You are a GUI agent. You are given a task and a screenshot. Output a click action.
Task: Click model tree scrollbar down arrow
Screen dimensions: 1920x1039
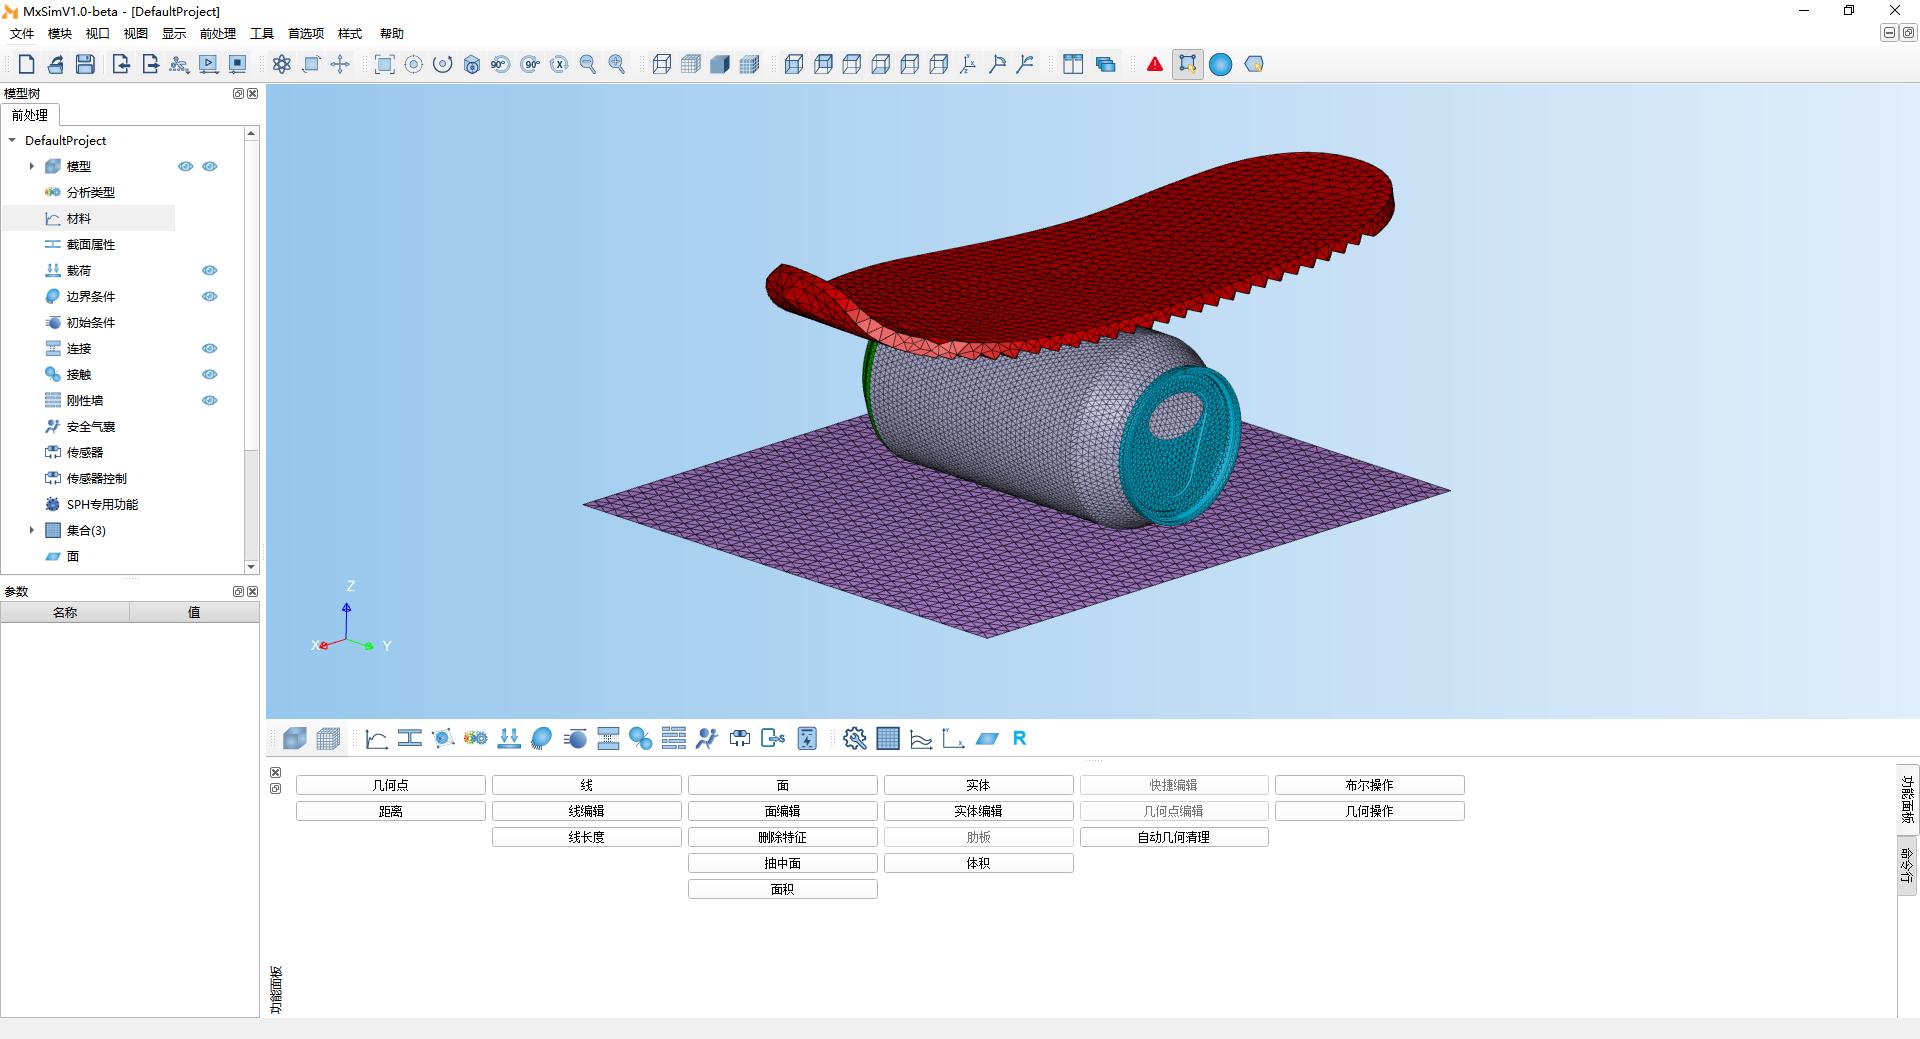[251, 567]
